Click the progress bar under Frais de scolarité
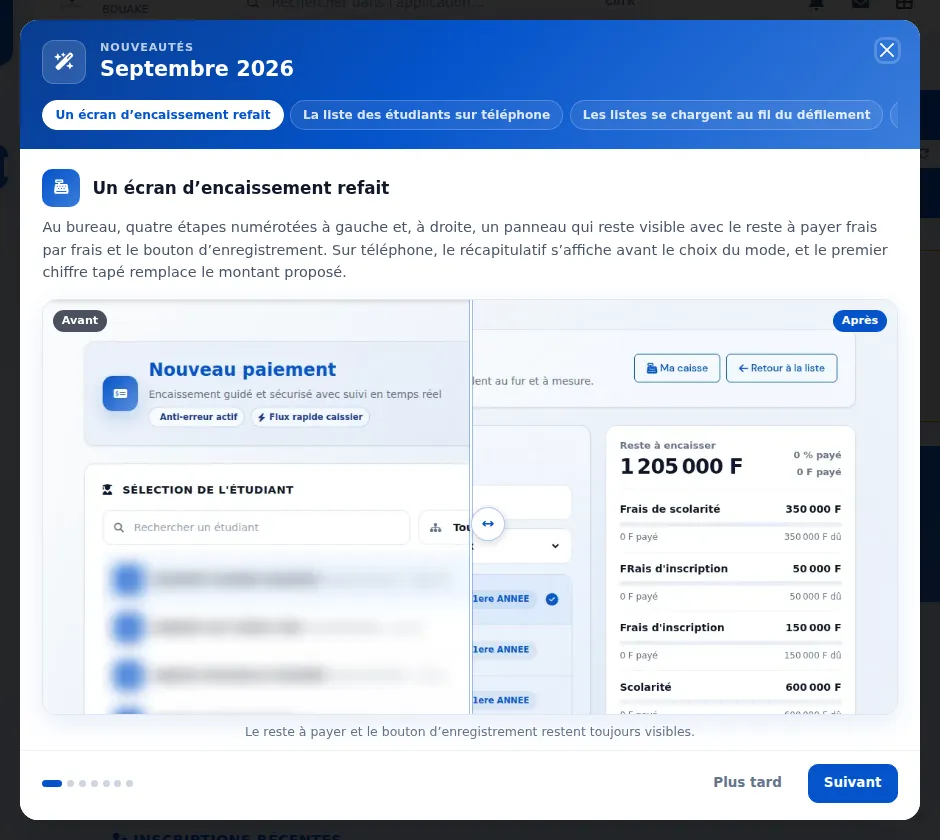Viewport: 940px width, 840px height. 730,525
